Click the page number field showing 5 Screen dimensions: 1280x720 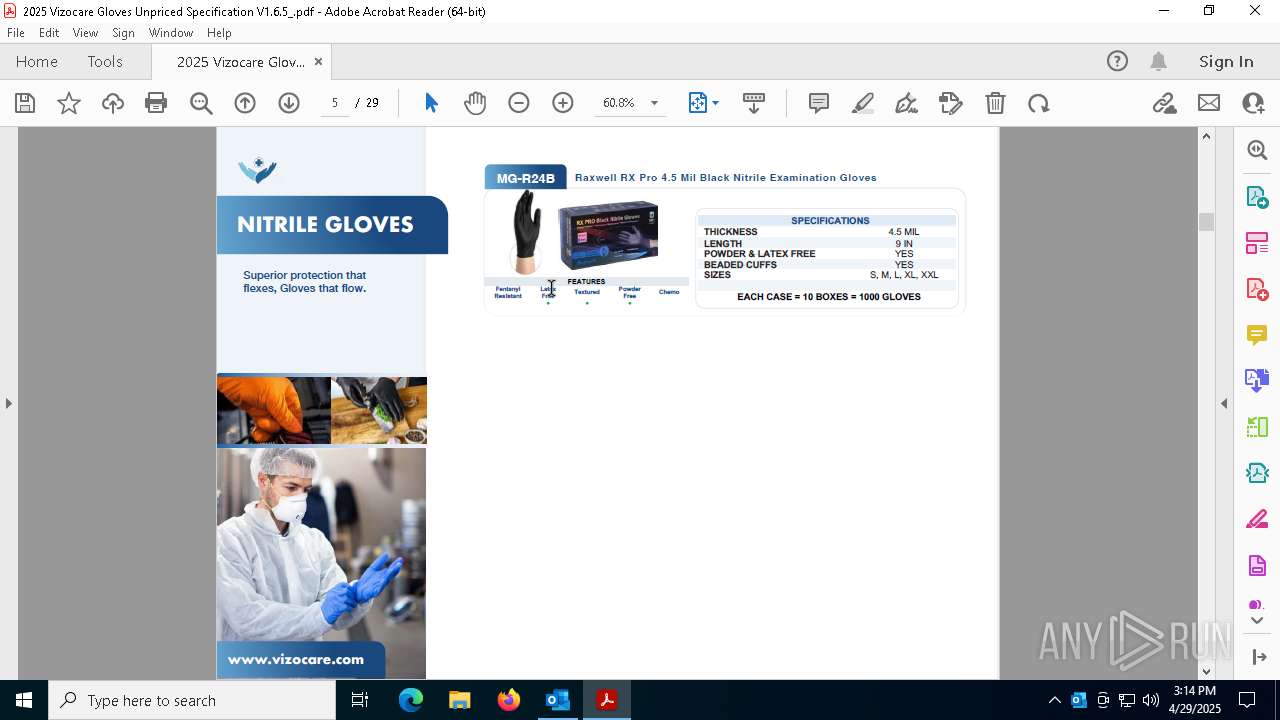[x=335, y=103]
